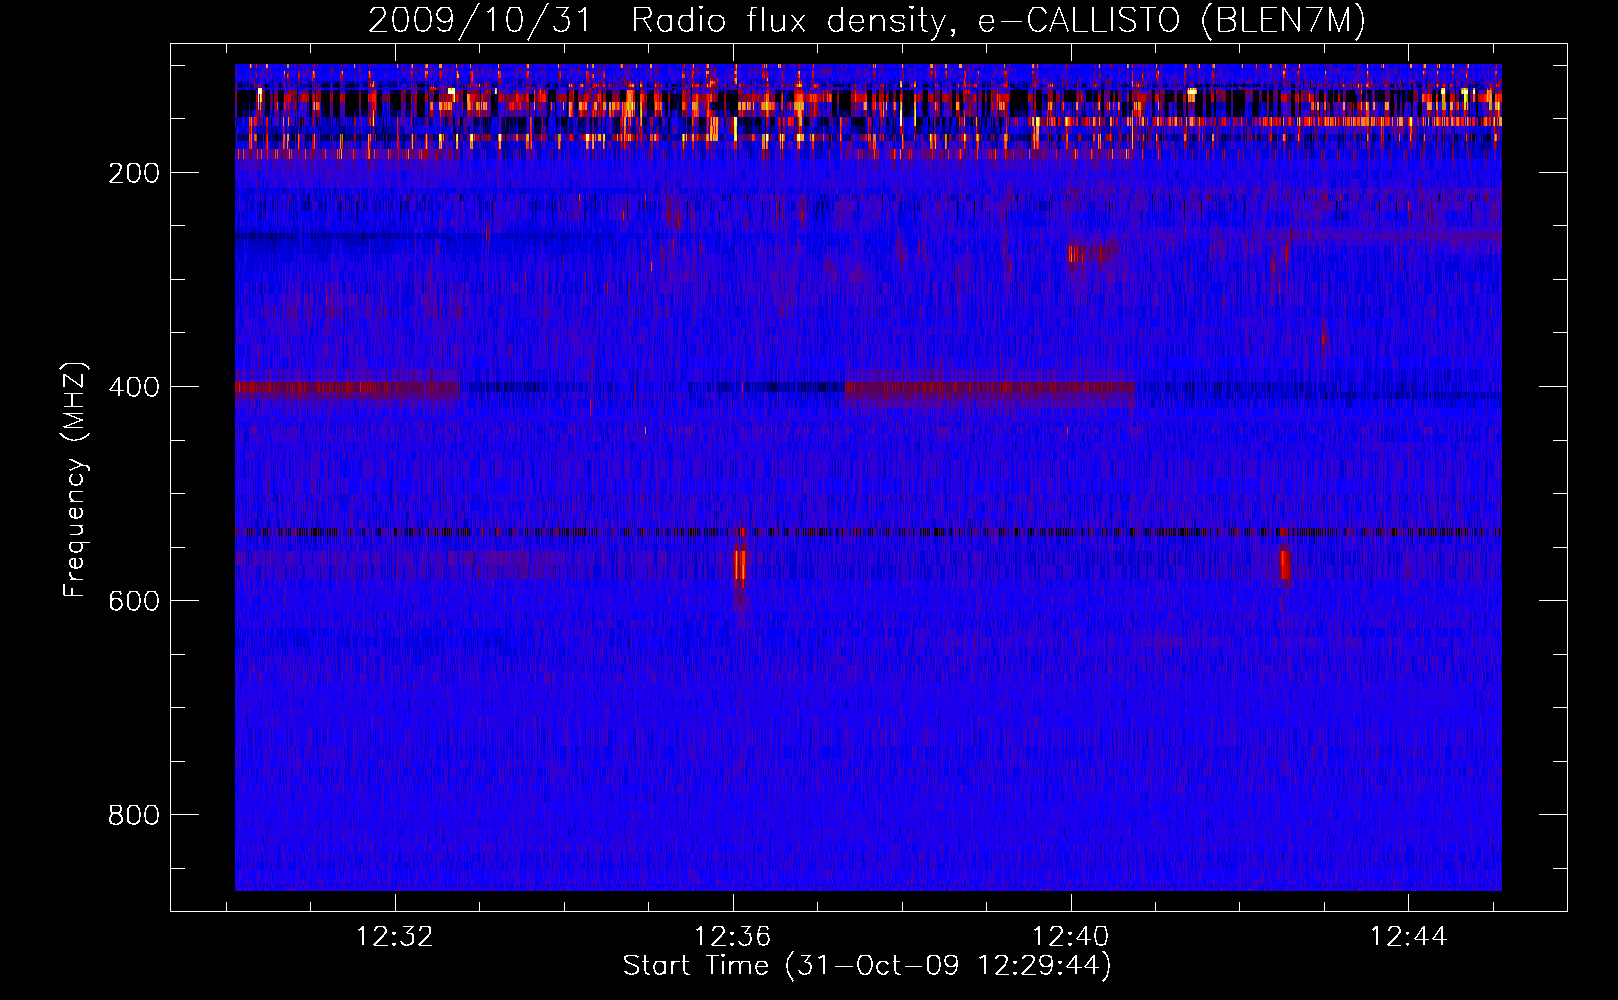Click the 'Start Time (31-Oct-09 12:29:44)' label
Viewport: 1618px width, 1000px height.
(x=867, y=966)
